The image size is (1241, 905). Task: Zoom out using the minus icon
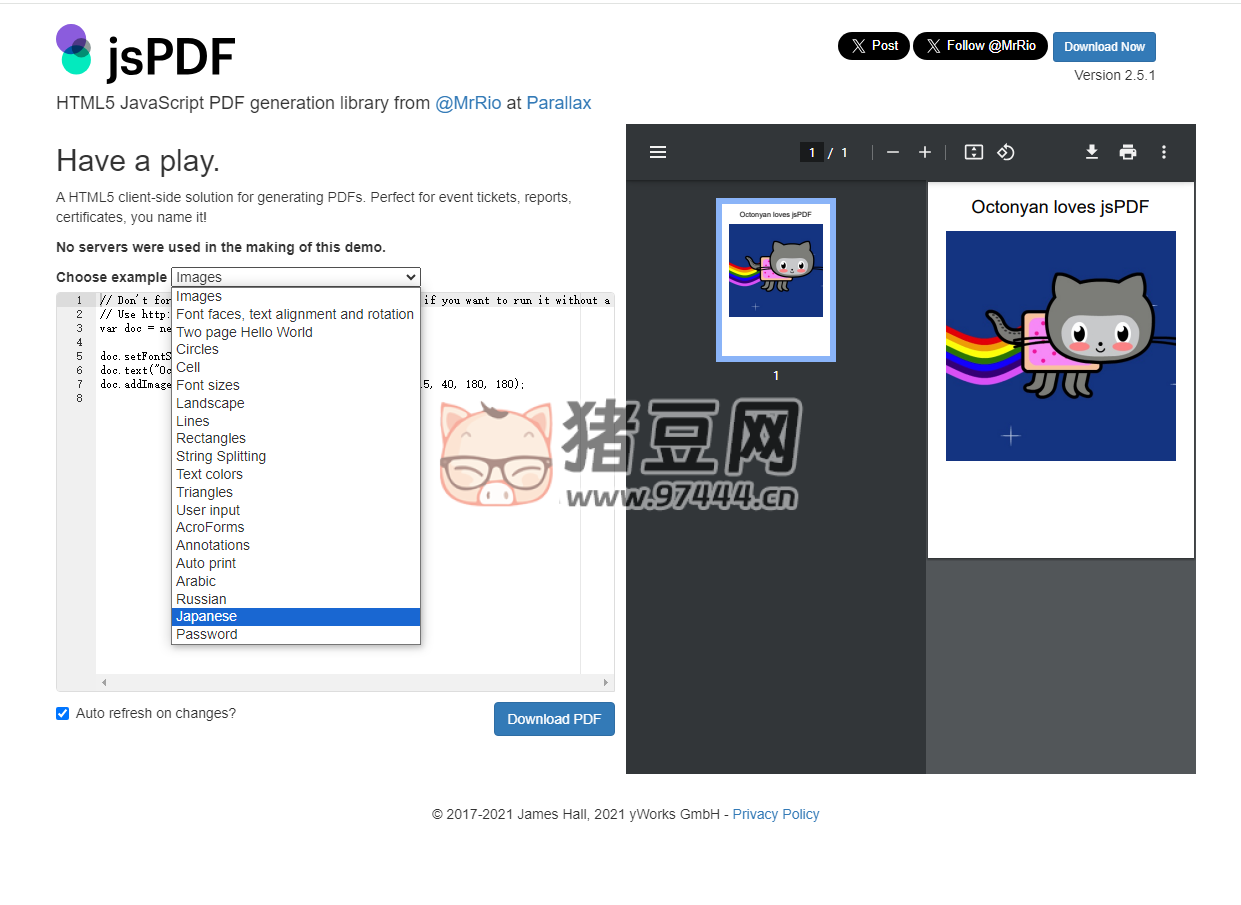coord(893,152)
